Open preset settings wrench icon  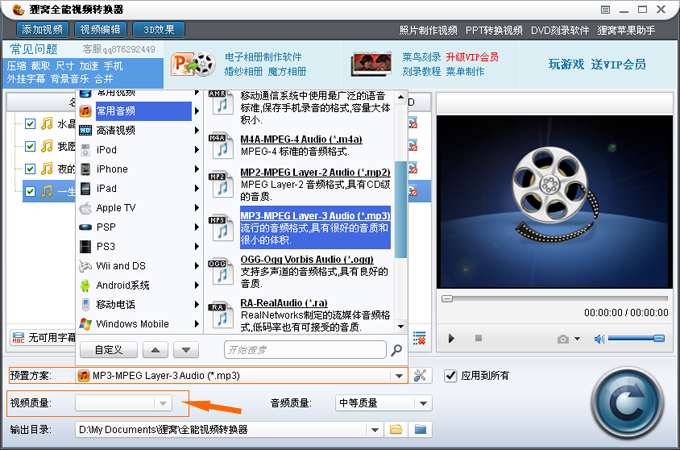(420, 375)
